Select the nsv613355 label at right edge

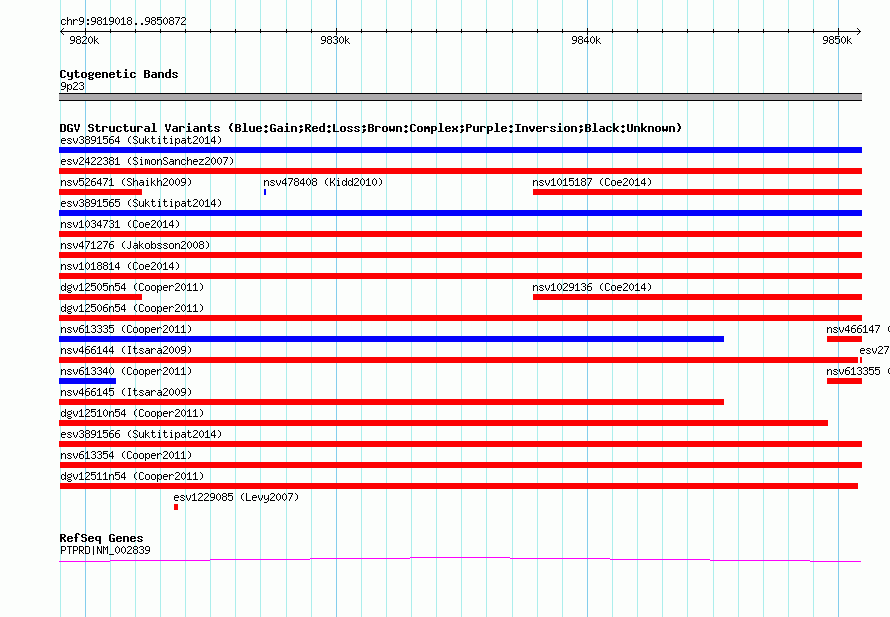[x=858, y=371]
